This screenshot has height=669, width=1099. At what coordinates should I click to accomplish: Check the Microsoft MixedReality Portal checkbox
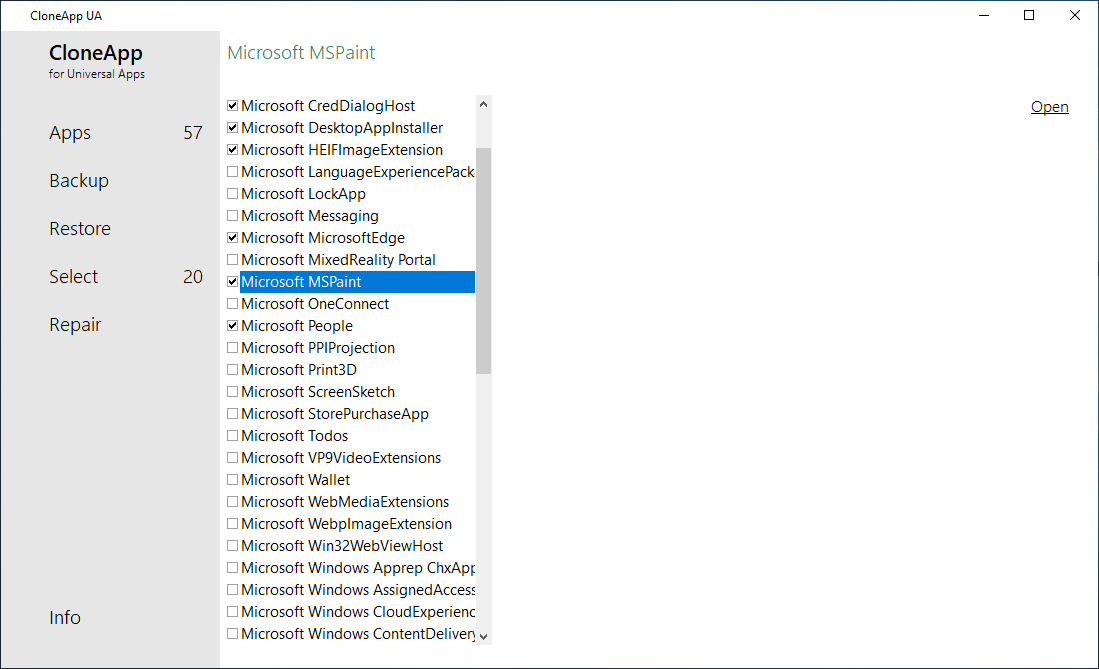233,259
